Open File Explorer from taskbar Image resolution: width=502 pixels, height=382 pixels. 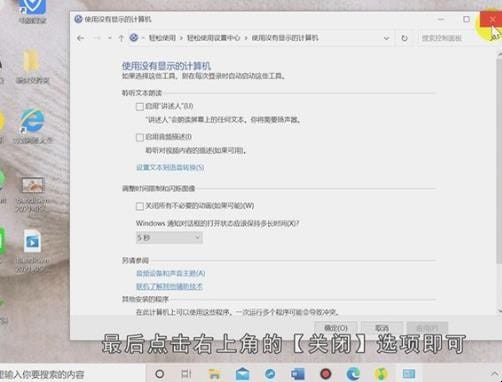pyautogui.click(x=214, y=374)
